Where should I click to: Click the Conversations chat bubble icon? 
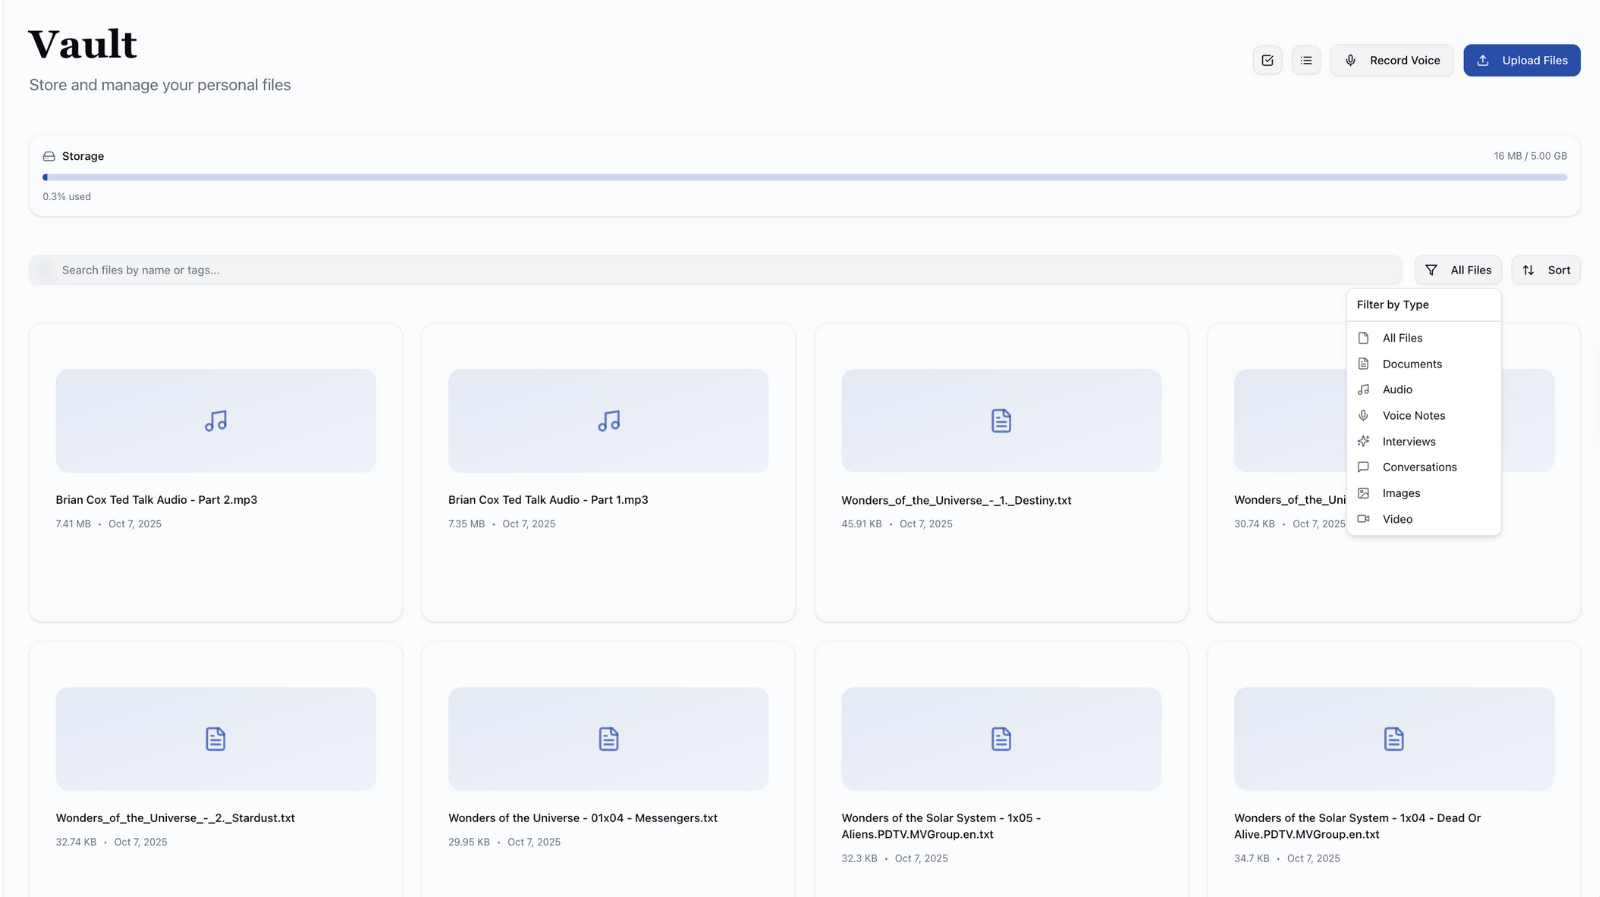tap(1363, 467)
